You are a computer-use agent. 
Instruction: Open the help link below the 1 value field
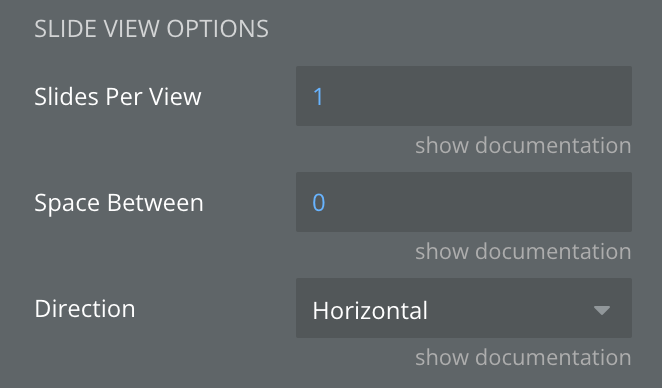click(523, 145)
